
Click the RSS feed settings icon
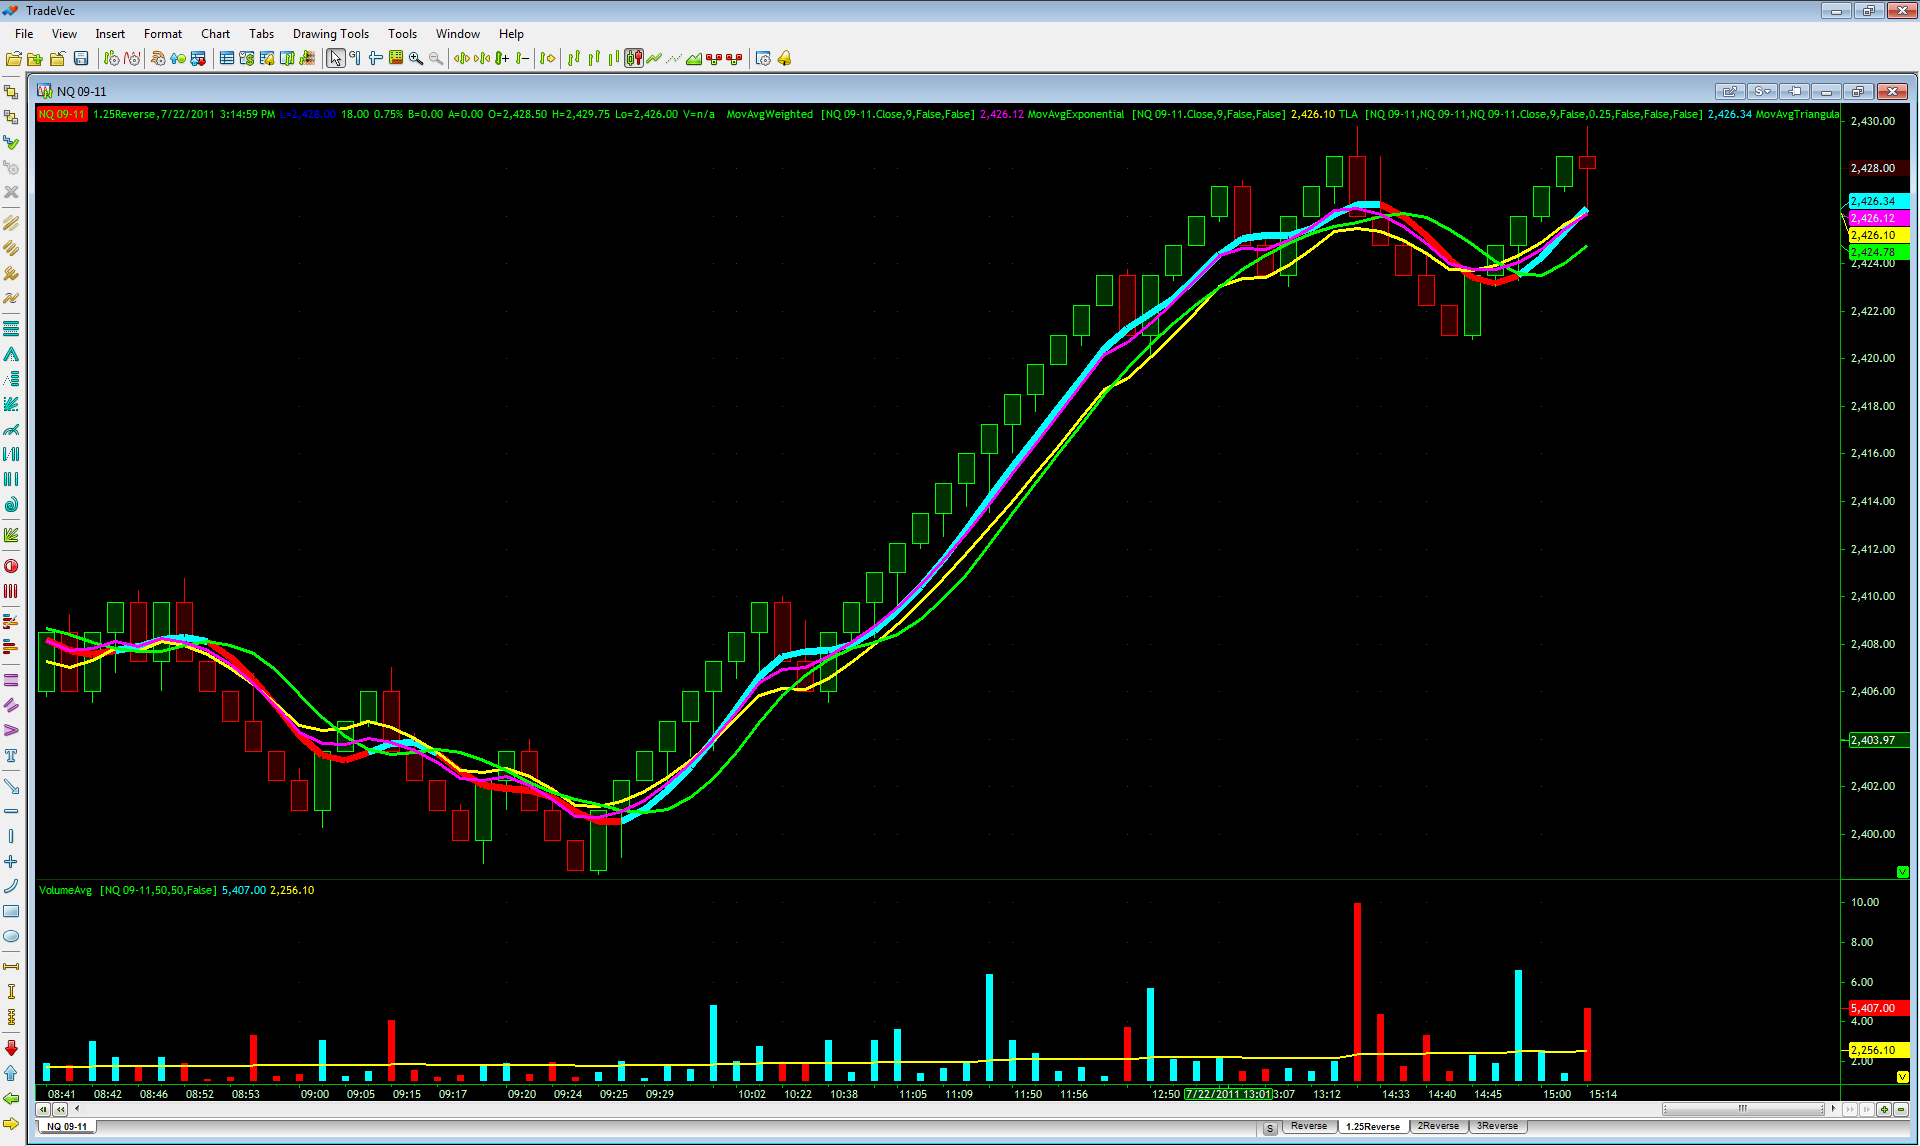point(158,59)
